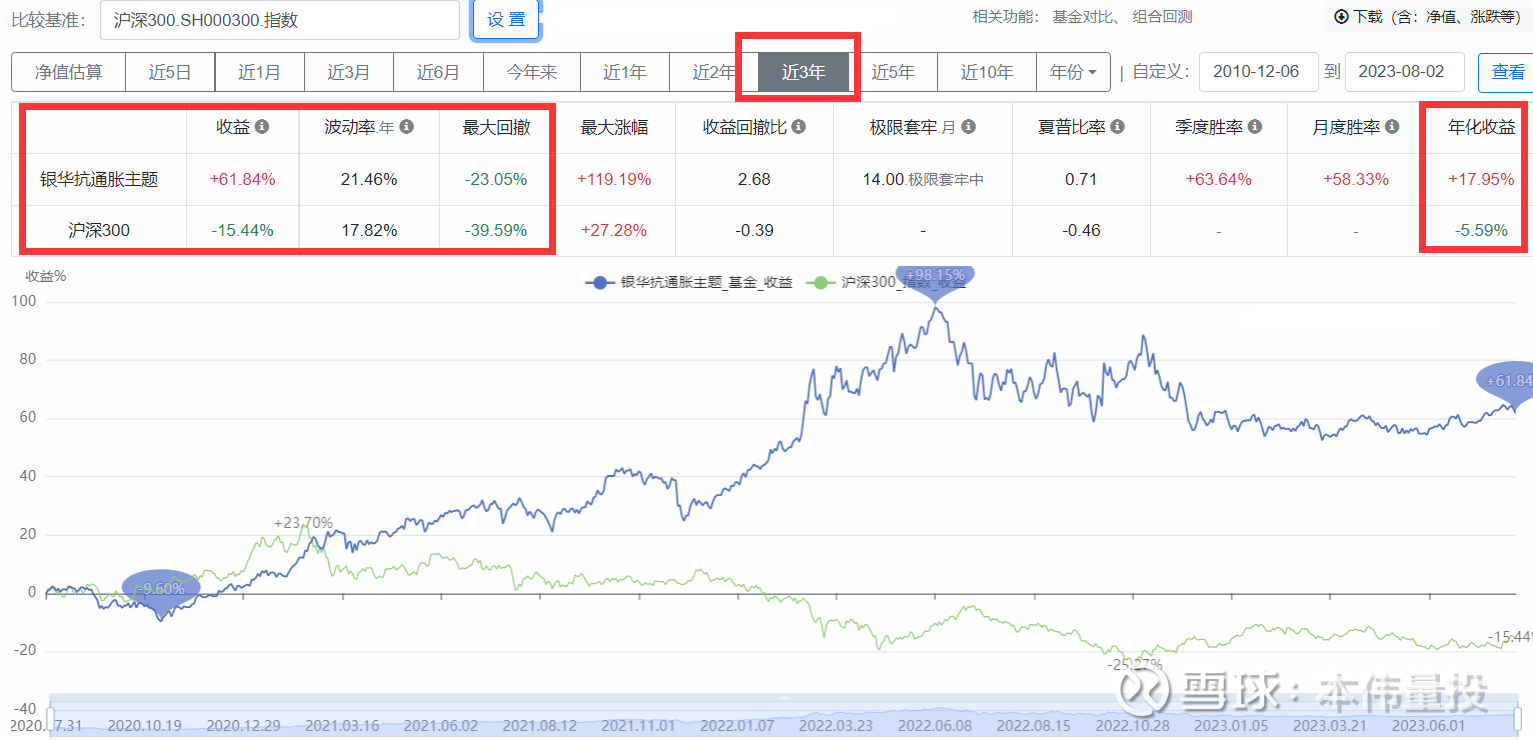Select the 近5日 period tab
Screen dimensions: 1533x740
point(170,72)
